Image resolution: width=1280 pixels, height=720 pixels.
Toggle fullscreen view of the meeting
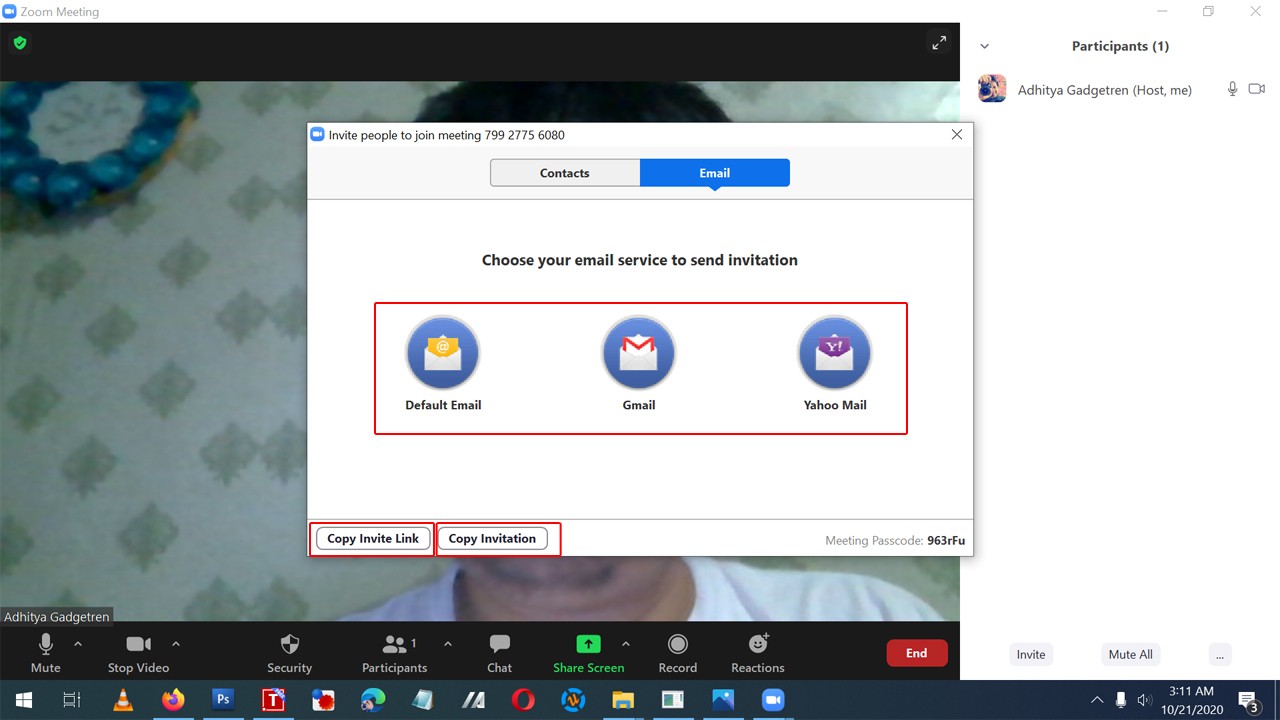[x=938, y=43]
